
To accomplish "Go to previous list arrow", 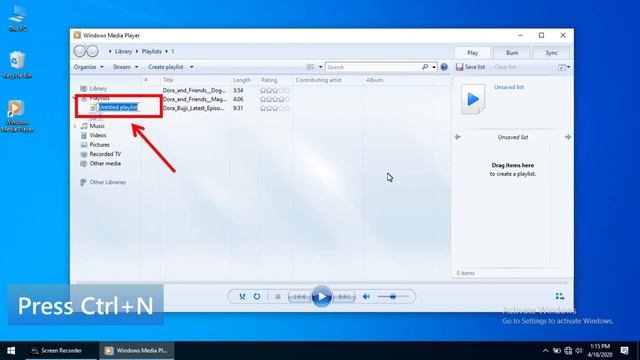I will [x=458, y=137].
